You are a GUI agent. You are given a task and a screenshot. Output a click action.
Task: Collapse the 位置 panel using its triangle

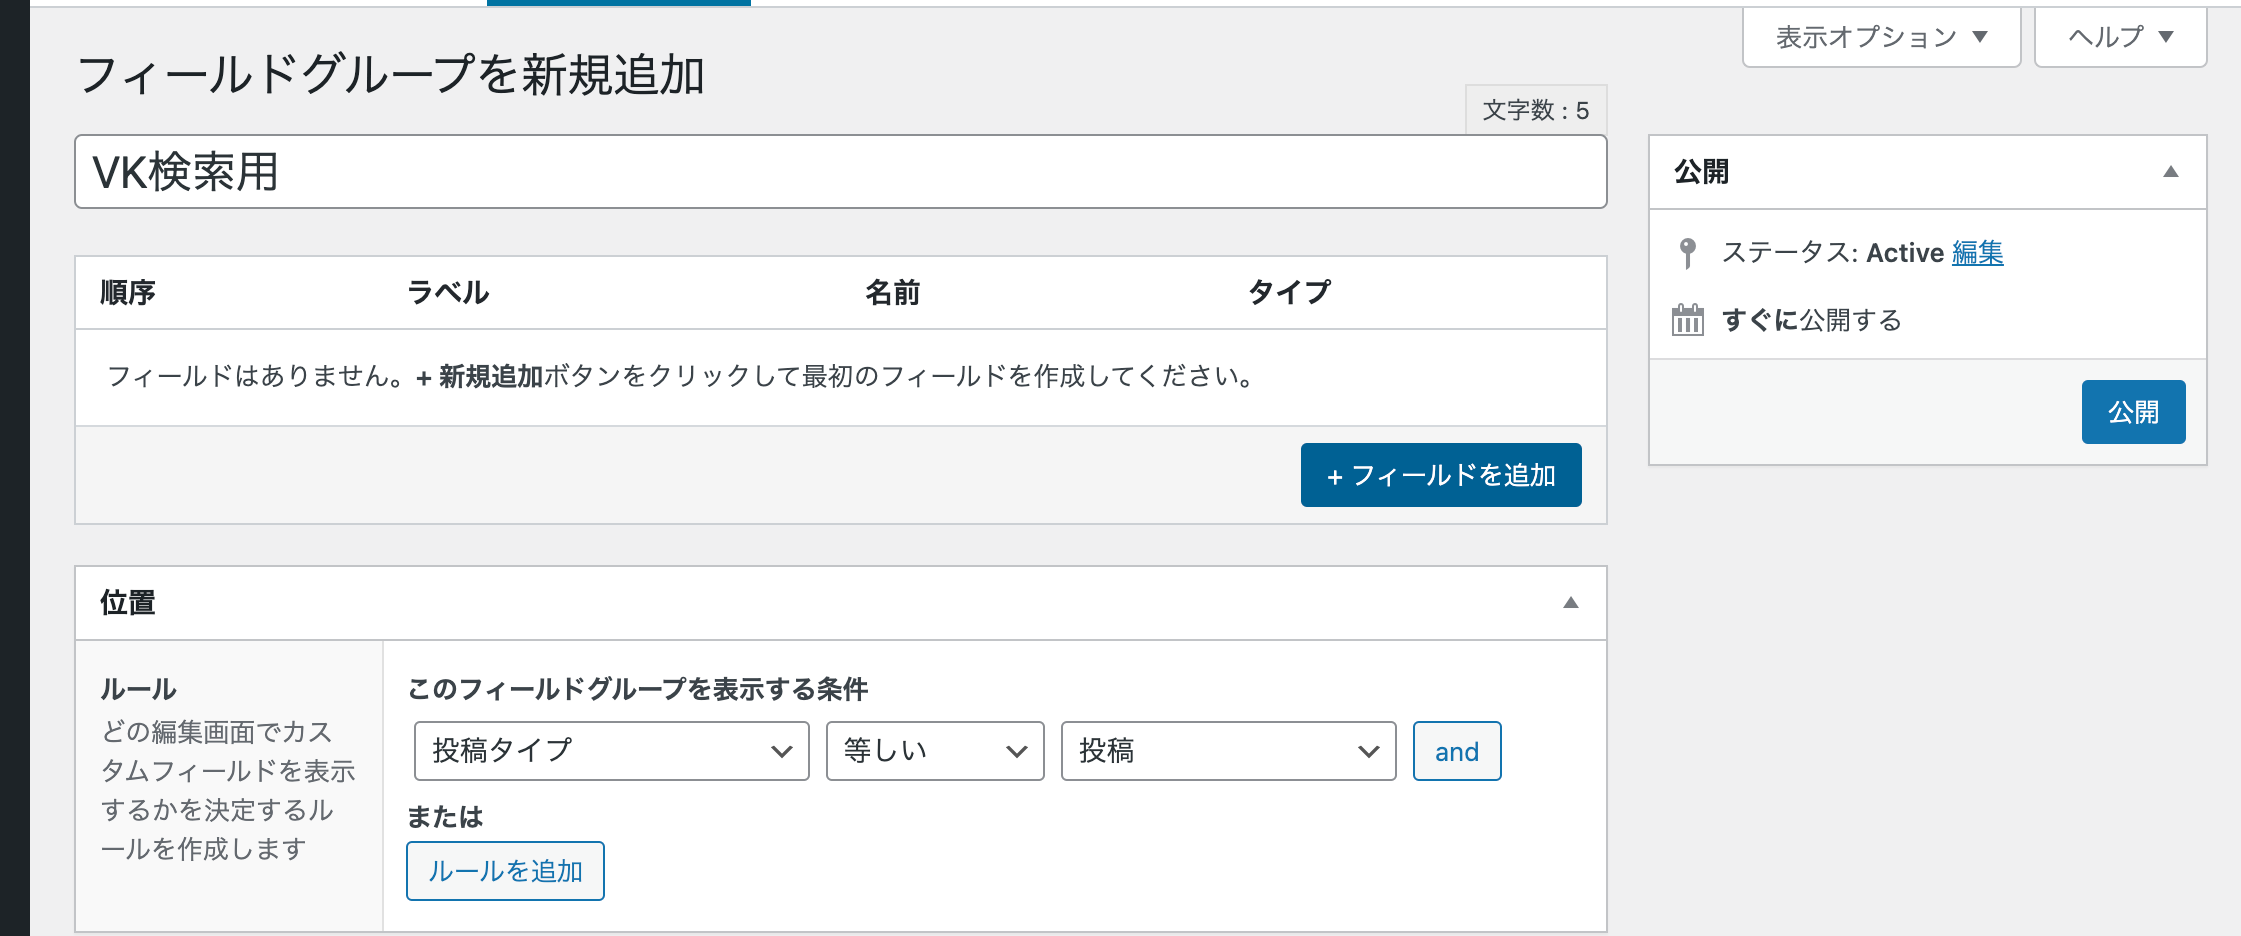(x=1571, y=603)
